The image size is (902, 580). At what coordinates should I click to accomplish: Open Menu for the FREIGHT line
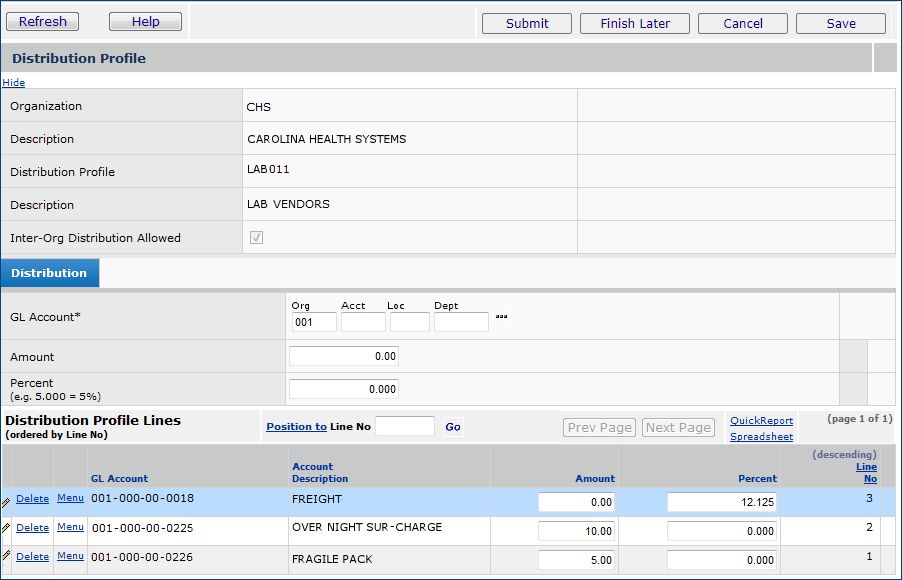click(x=70, y=498)
